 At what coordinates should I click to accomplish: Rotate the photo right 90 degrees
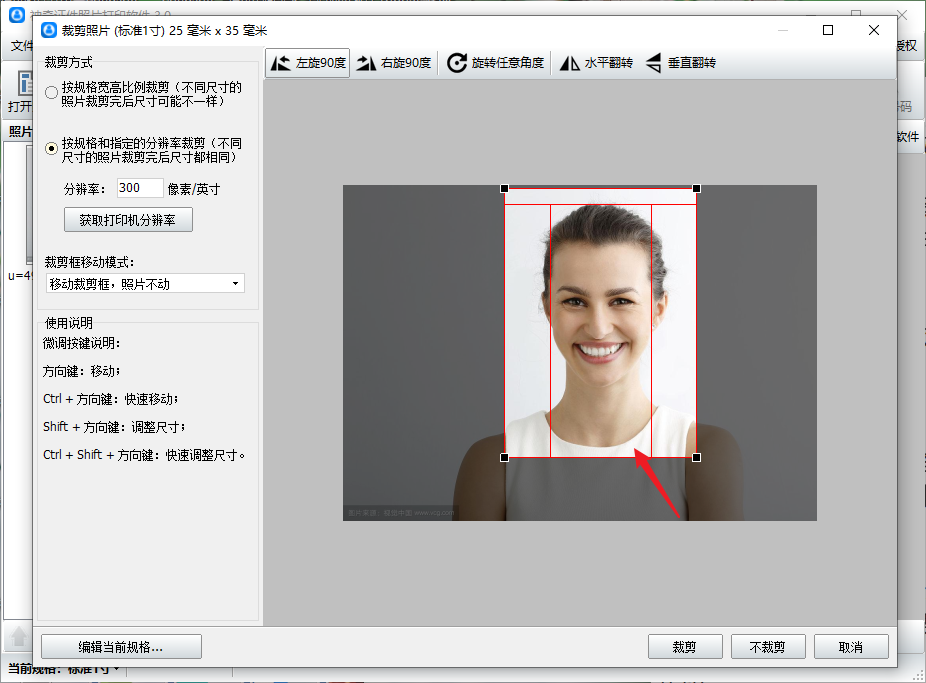(394, 63)
